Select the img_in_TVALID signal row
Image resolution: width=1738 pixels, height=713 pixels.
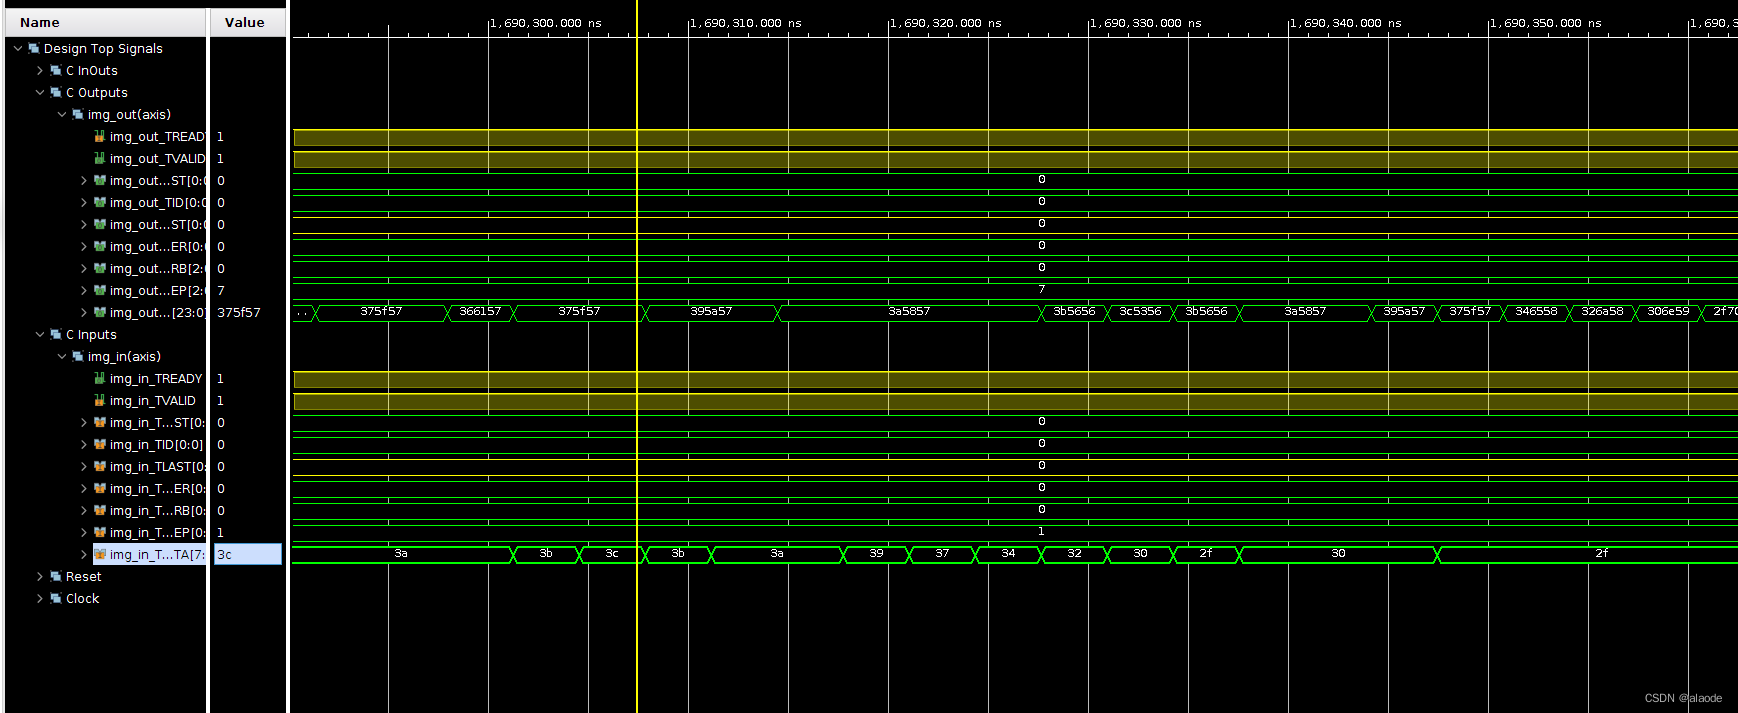pos(152,400)
